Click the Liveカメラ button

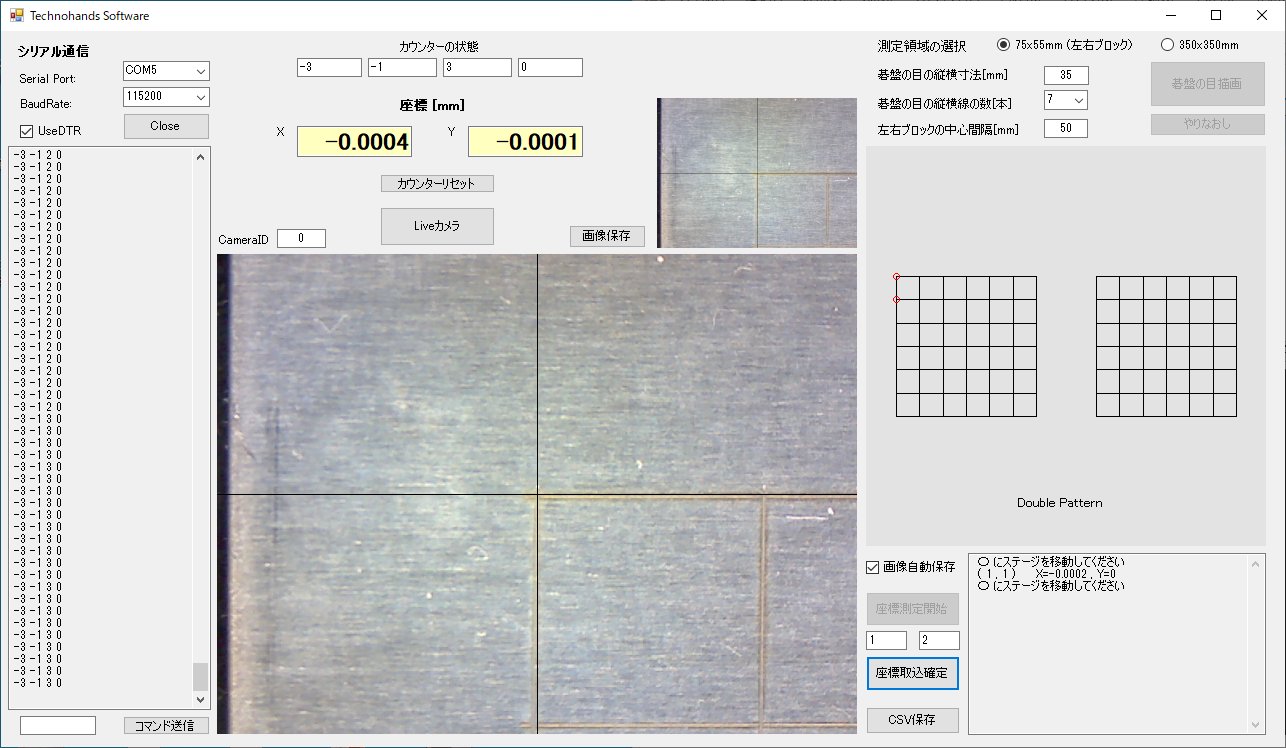[437, 226]
